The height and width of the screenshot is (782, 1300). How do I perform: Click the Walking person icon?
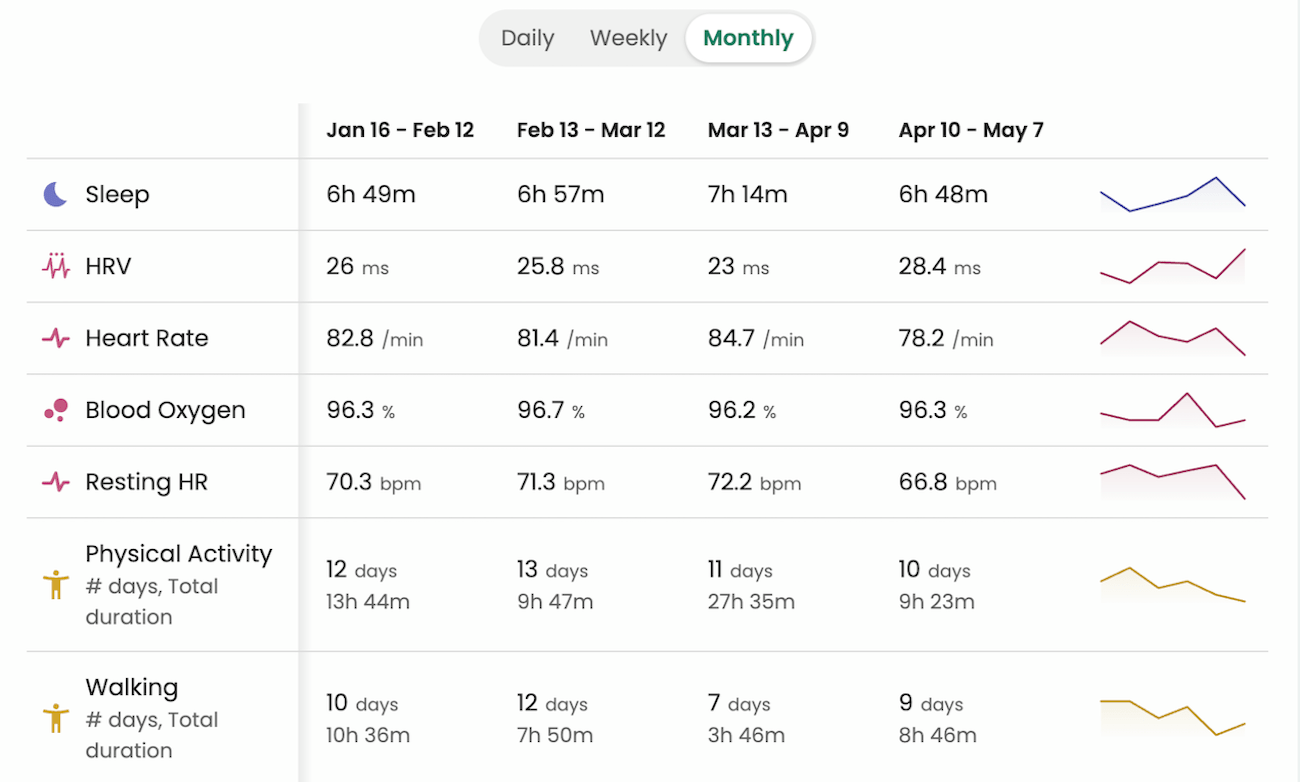tap(56, 718)
